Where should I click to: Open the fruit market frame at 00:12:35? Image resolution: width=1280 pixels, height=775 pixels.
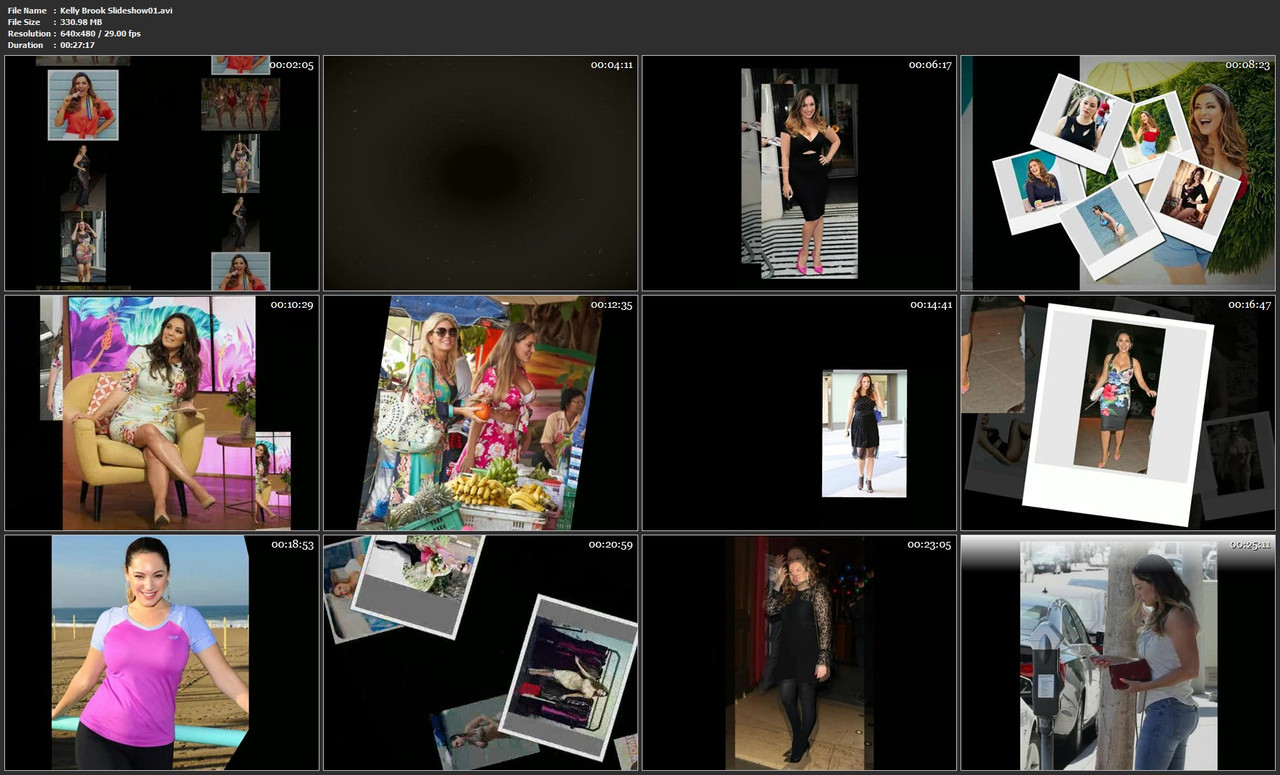coord(480,412)
